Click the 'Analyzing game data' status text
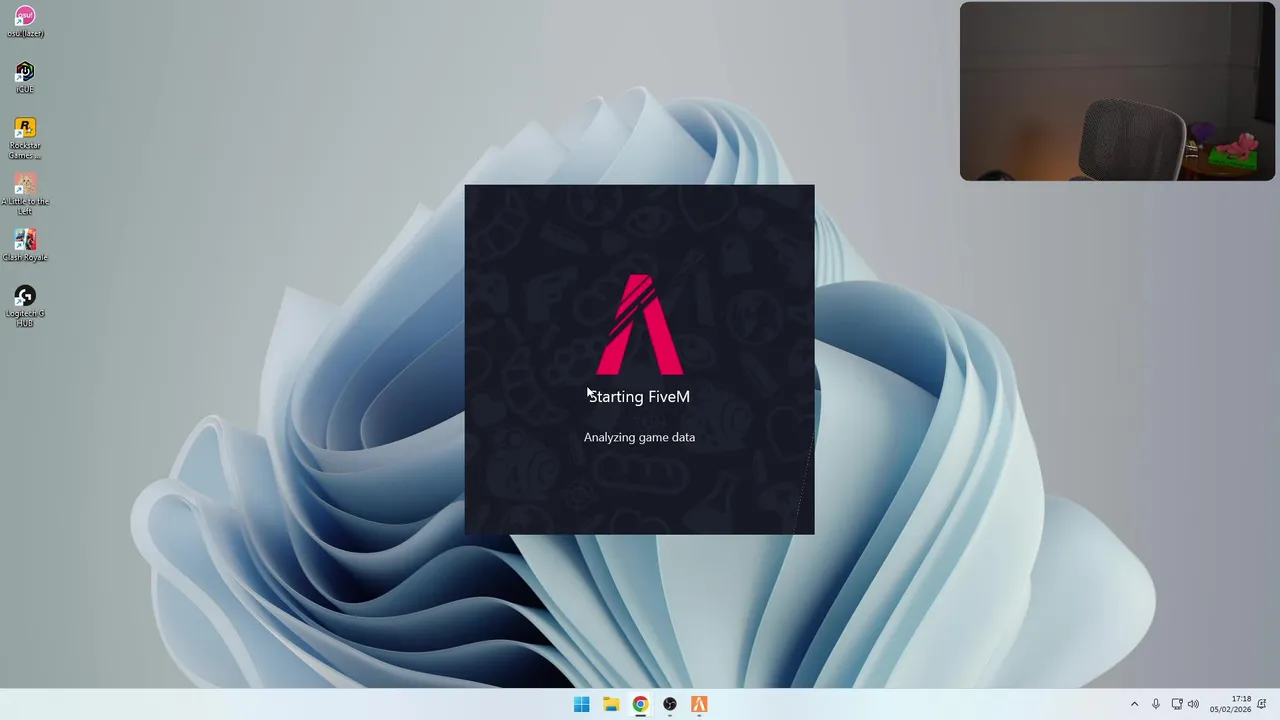The height and width of the screenshot is (720, 1280). point(639,437)
